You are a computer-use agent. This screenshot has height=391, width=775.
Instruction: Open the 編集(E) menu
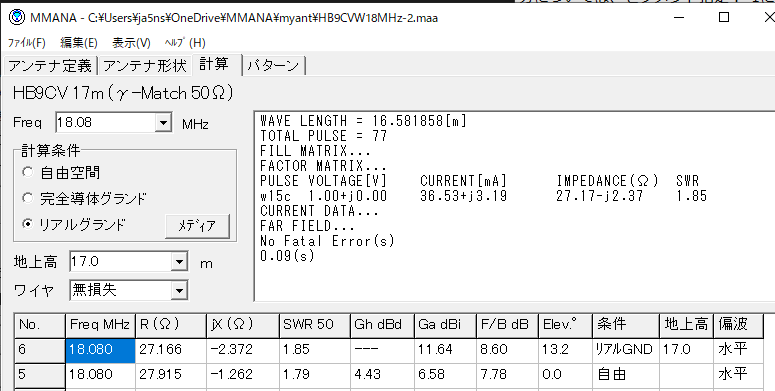point(79,43)
